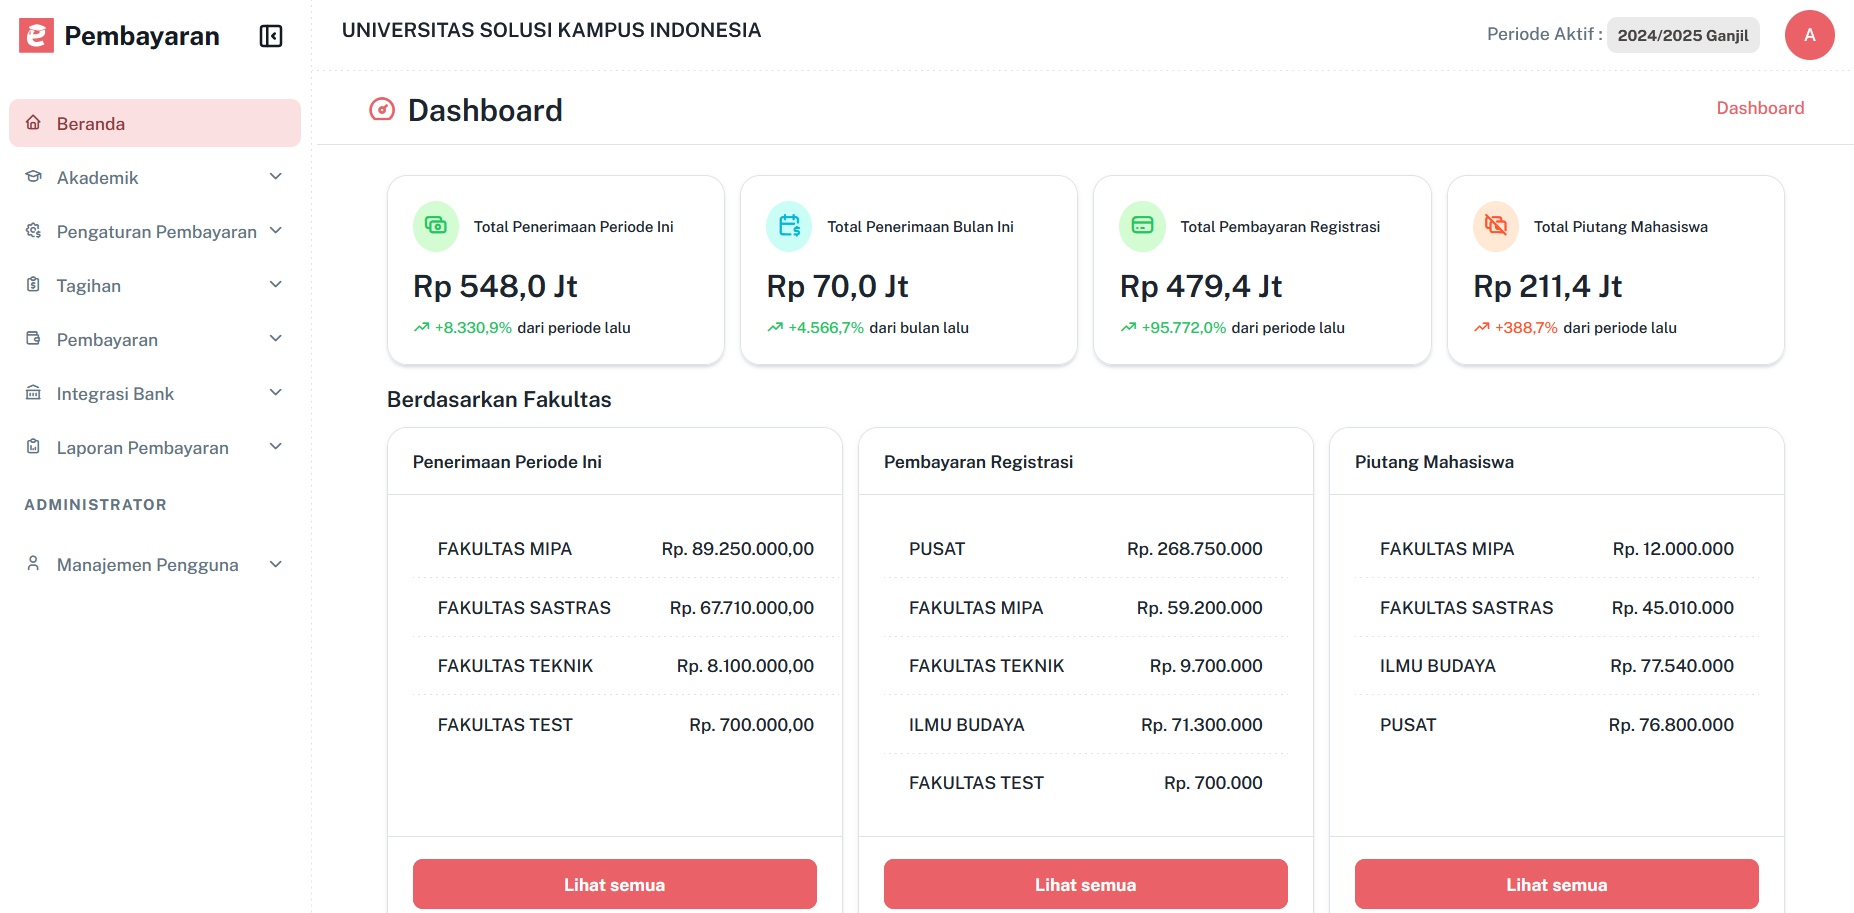
Task: Open the Laporan Pembayaran dropdown
Action: coord(275,447)
